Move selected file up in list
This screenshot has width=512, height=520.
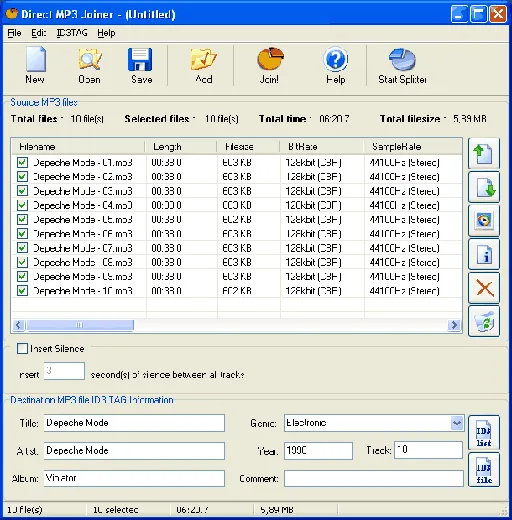coord(484,154)
